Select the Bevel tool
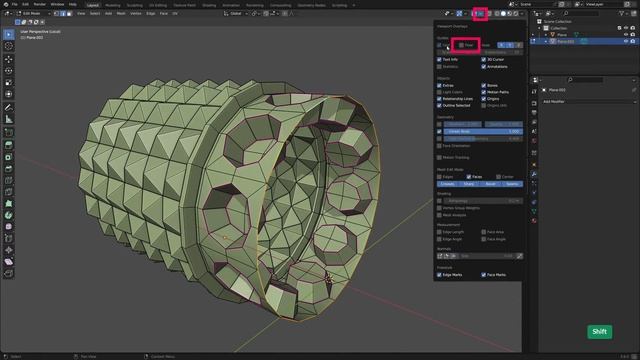 tap(9, 169)
